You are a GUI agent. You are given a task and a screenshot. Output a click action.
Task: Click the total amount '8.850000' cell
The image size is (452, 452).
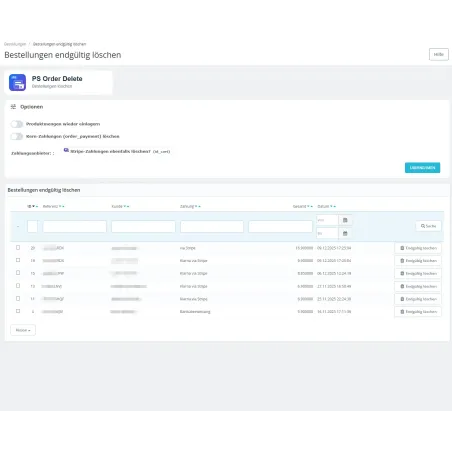pos(305,273)
